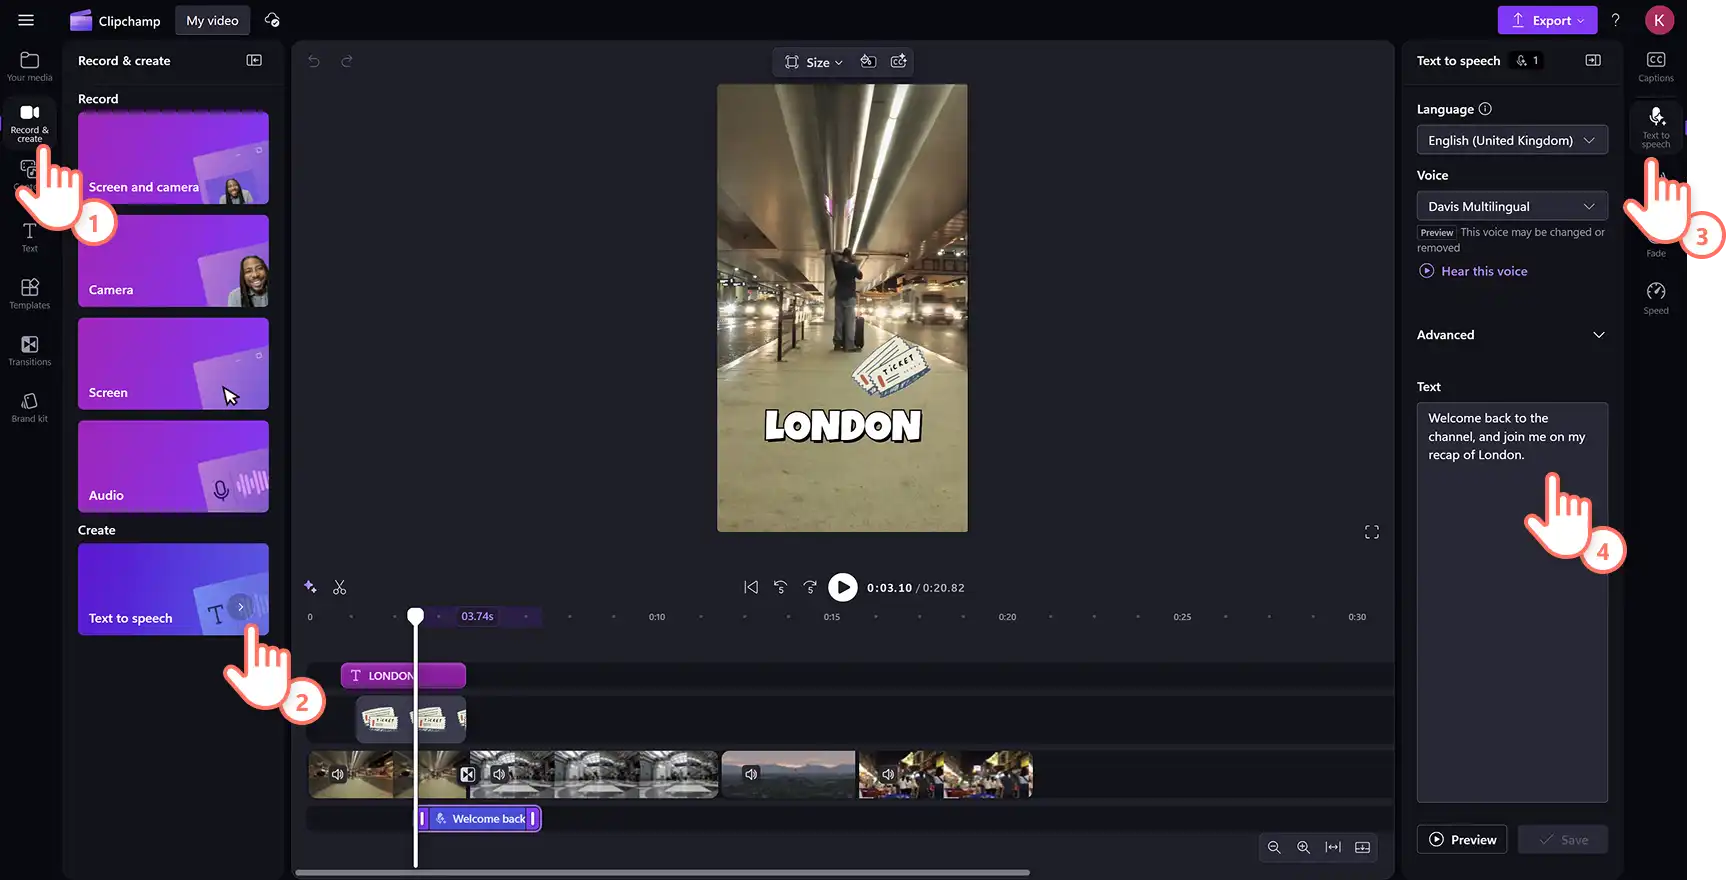The width and height of the screenshot is (1726, 880).
Task: Toggle mute on the last video clip
Action: [x=888, y=774]
